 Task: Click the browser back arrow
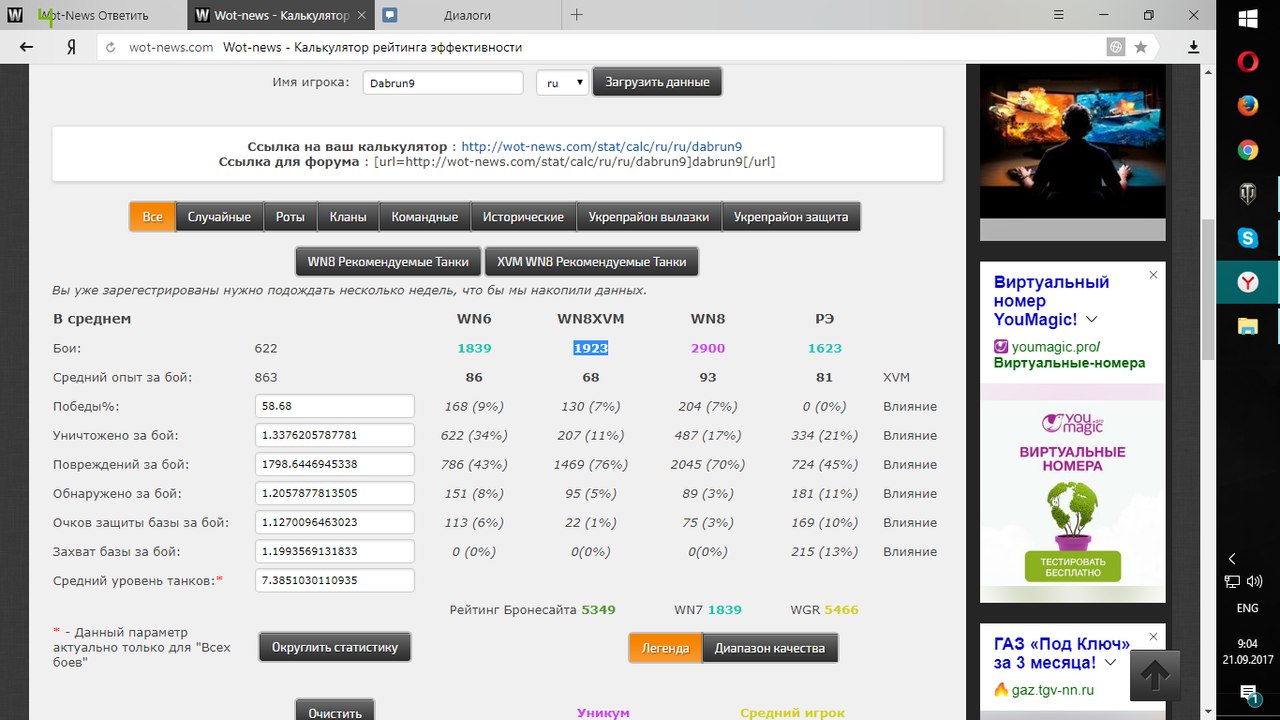tap(26, 47)
